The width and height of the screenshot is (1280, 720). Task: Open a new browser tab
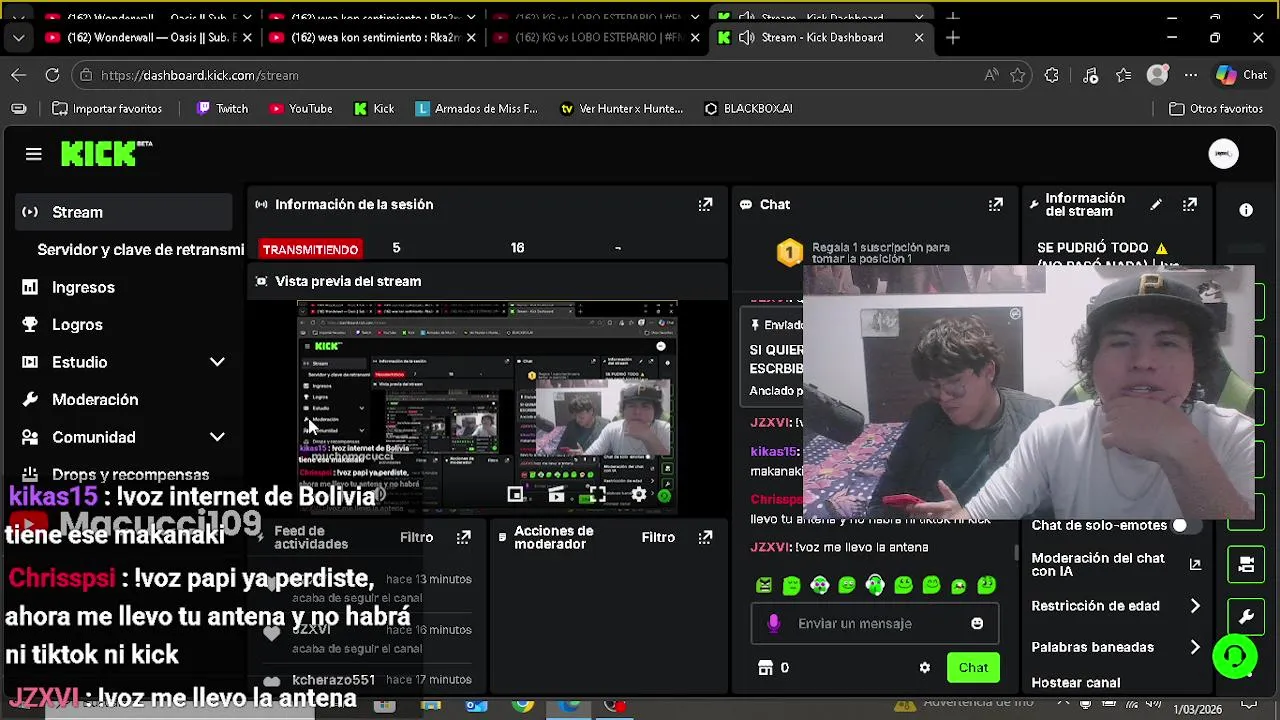click(x=953, y=37)
